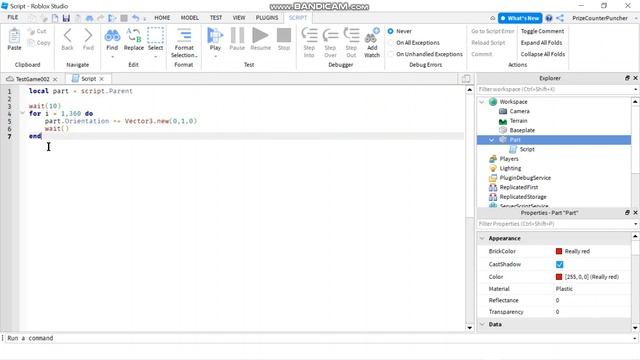The image size is (640, 360).
Task: Click the help question mark icon
Action: (549, 18)
